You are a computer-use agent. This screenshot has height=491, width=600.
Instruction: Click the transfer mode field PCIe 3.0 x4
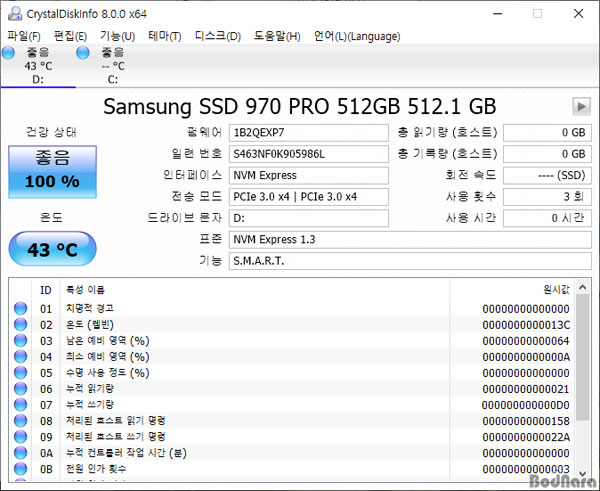[x=309, y=197]
